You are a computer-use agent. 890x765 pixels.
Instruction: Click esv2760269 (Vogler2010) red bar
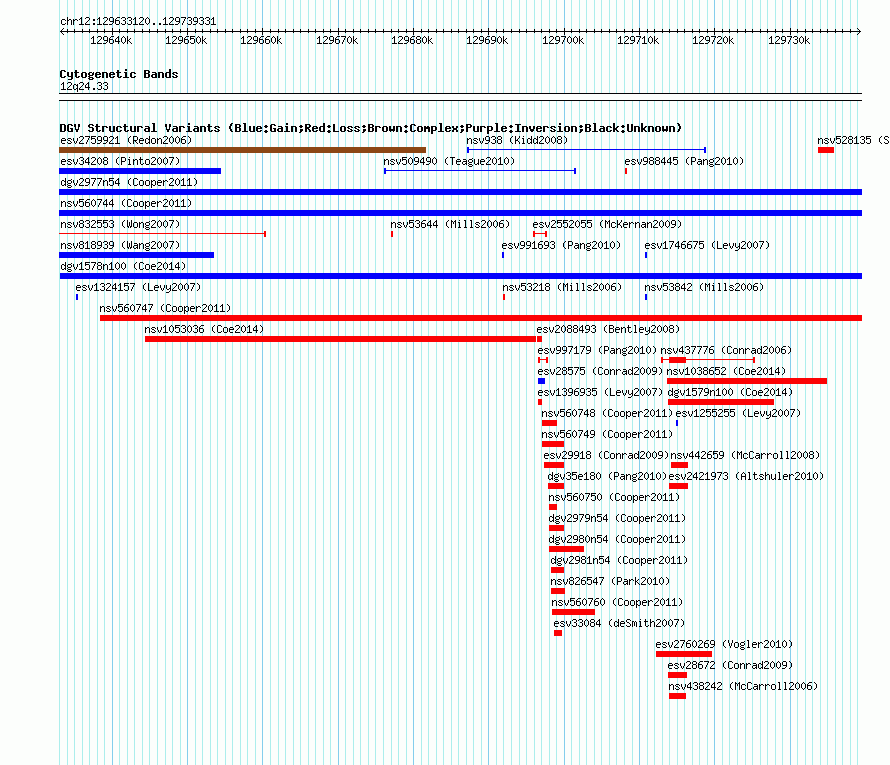coord(684,654)
